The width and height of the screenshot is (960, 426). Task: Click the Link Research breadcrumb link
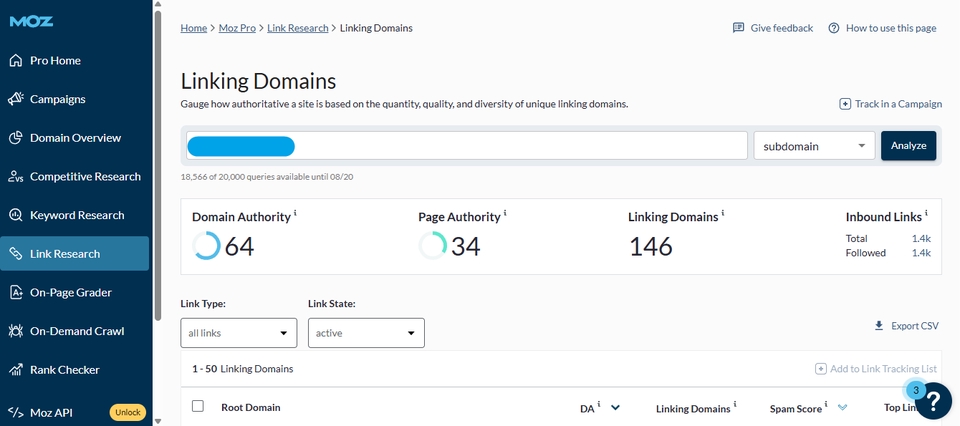point(298,28)
